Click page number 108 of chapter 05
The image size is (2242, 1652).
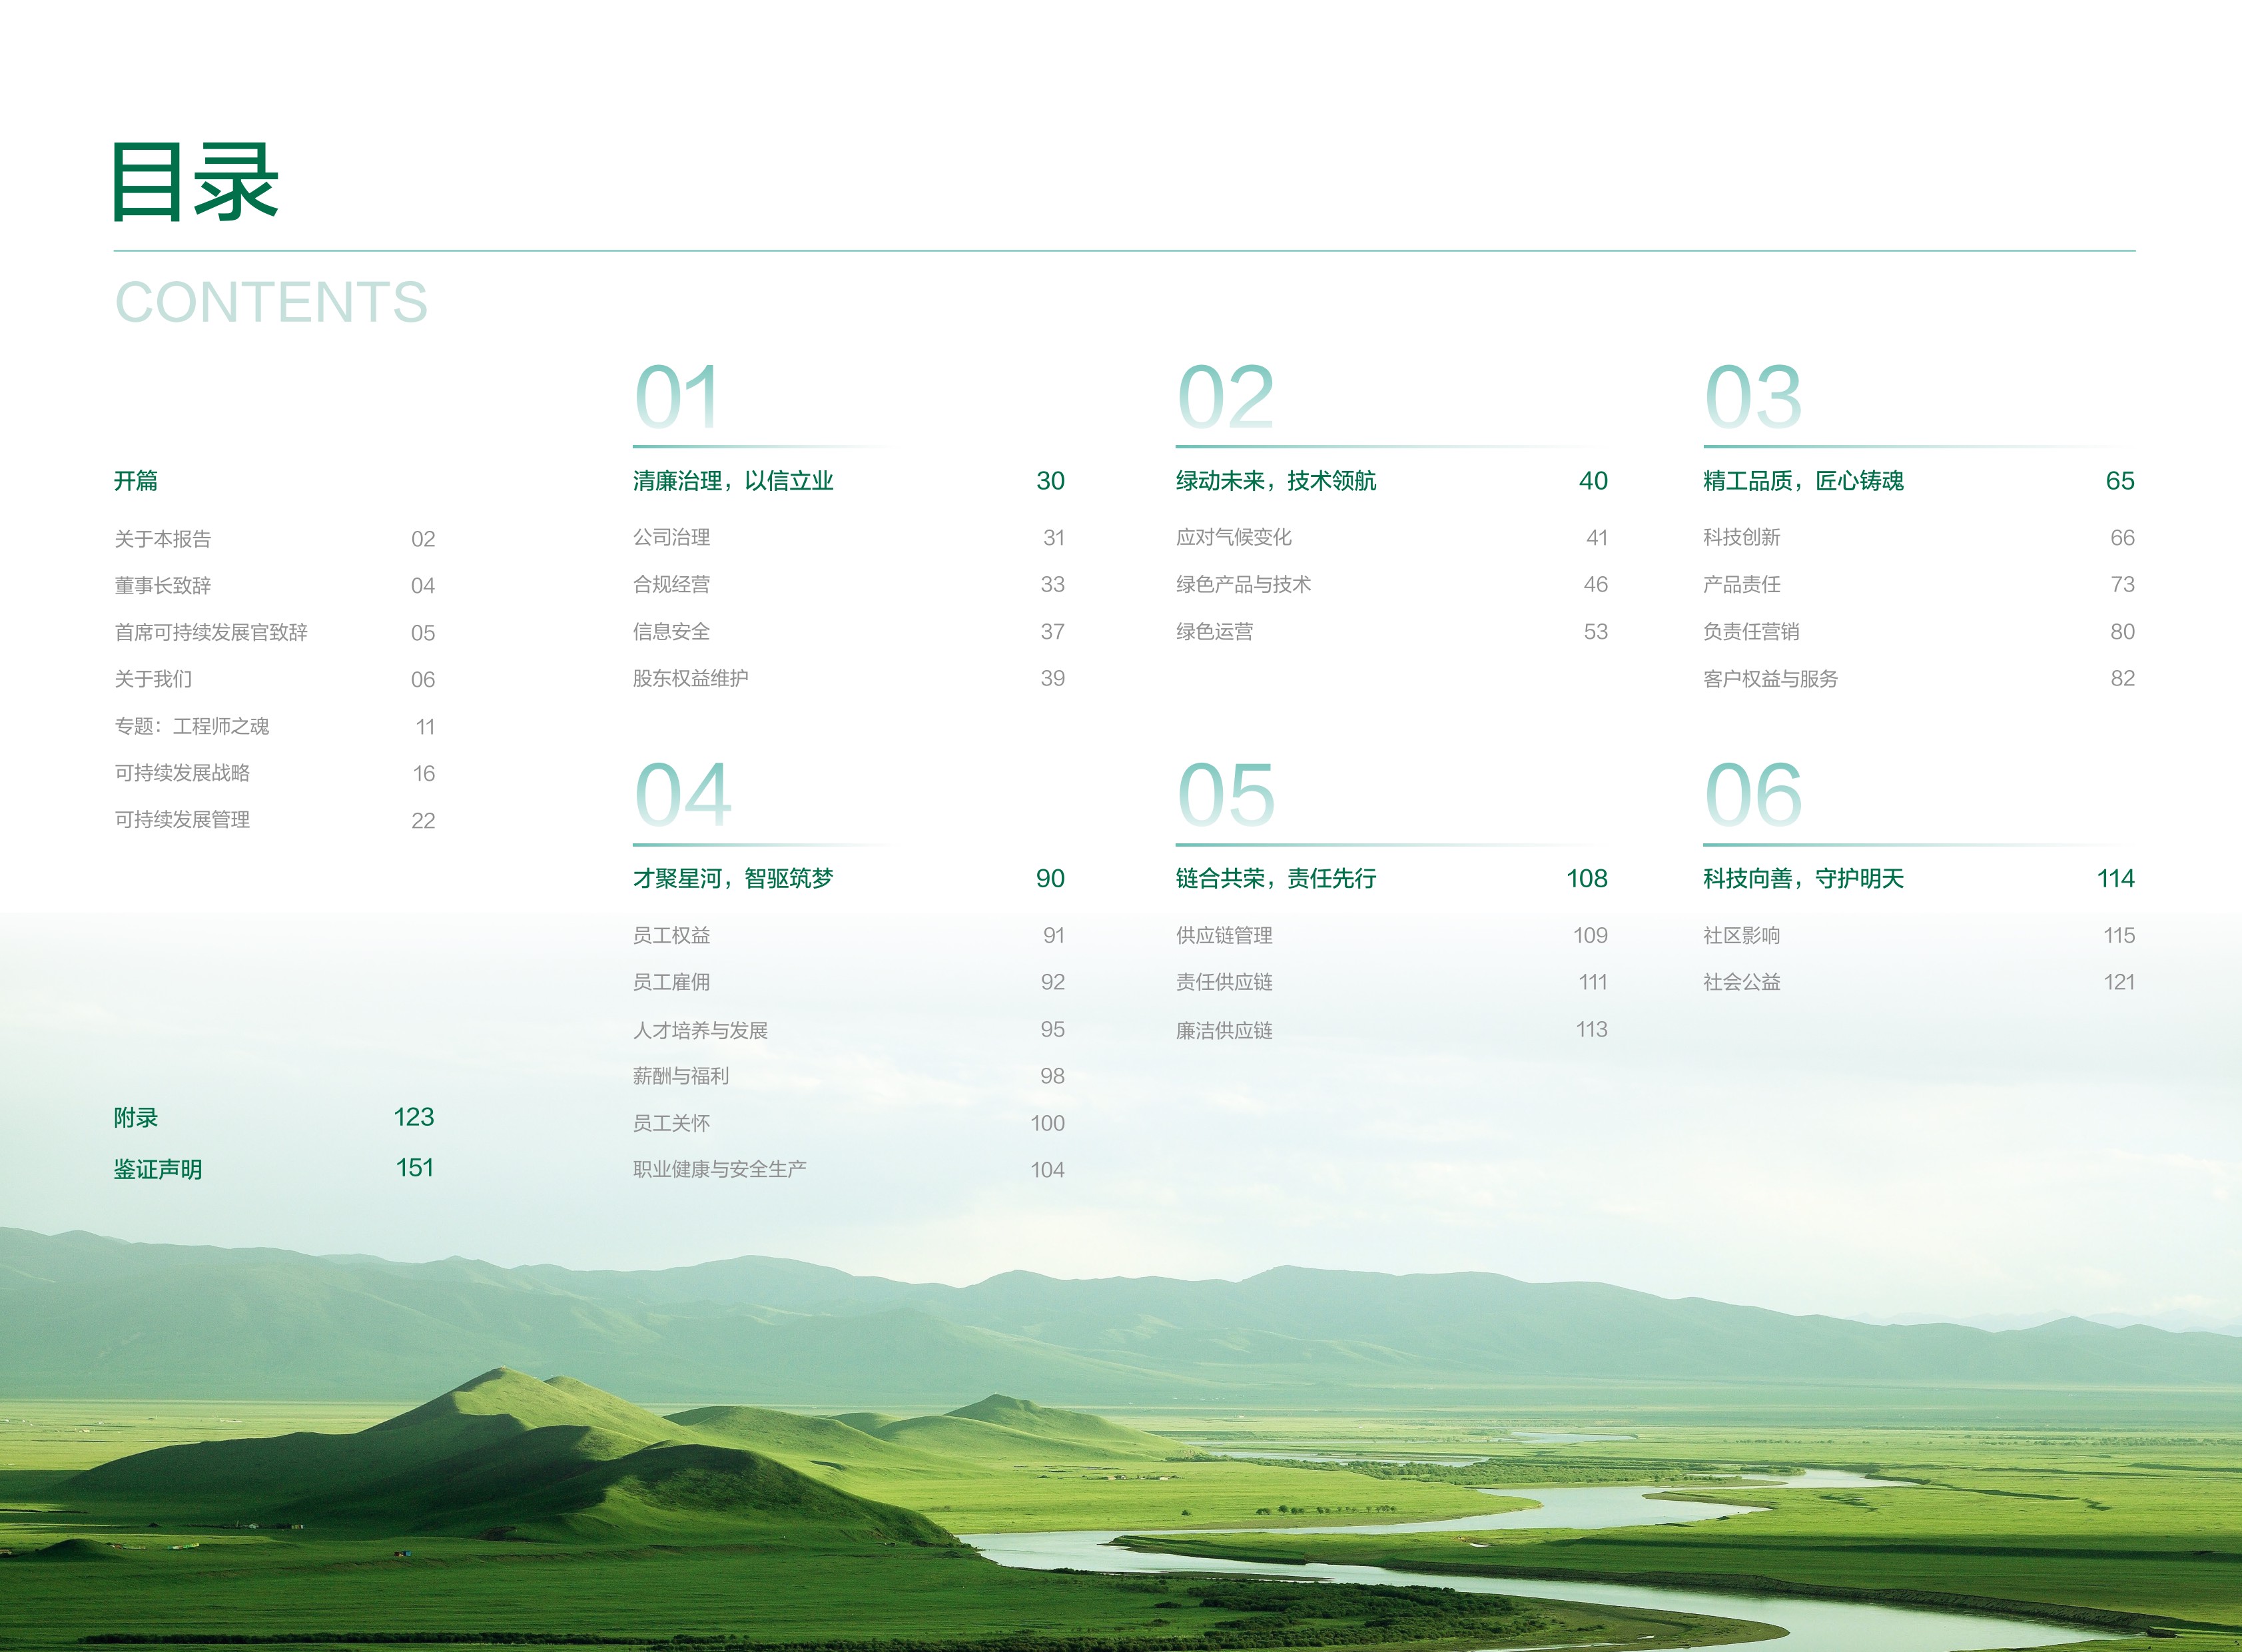(x=1587, y=879)
